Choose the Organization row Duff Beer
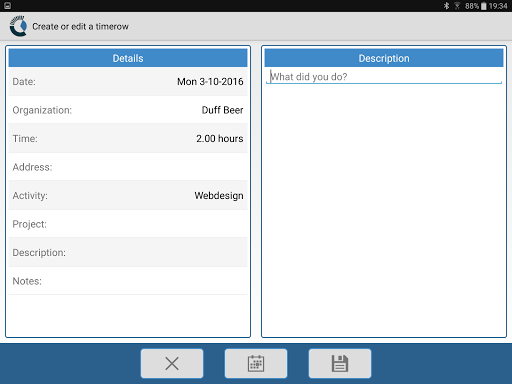512x384 pixels. pyautogui.click(x=128, y=110)
